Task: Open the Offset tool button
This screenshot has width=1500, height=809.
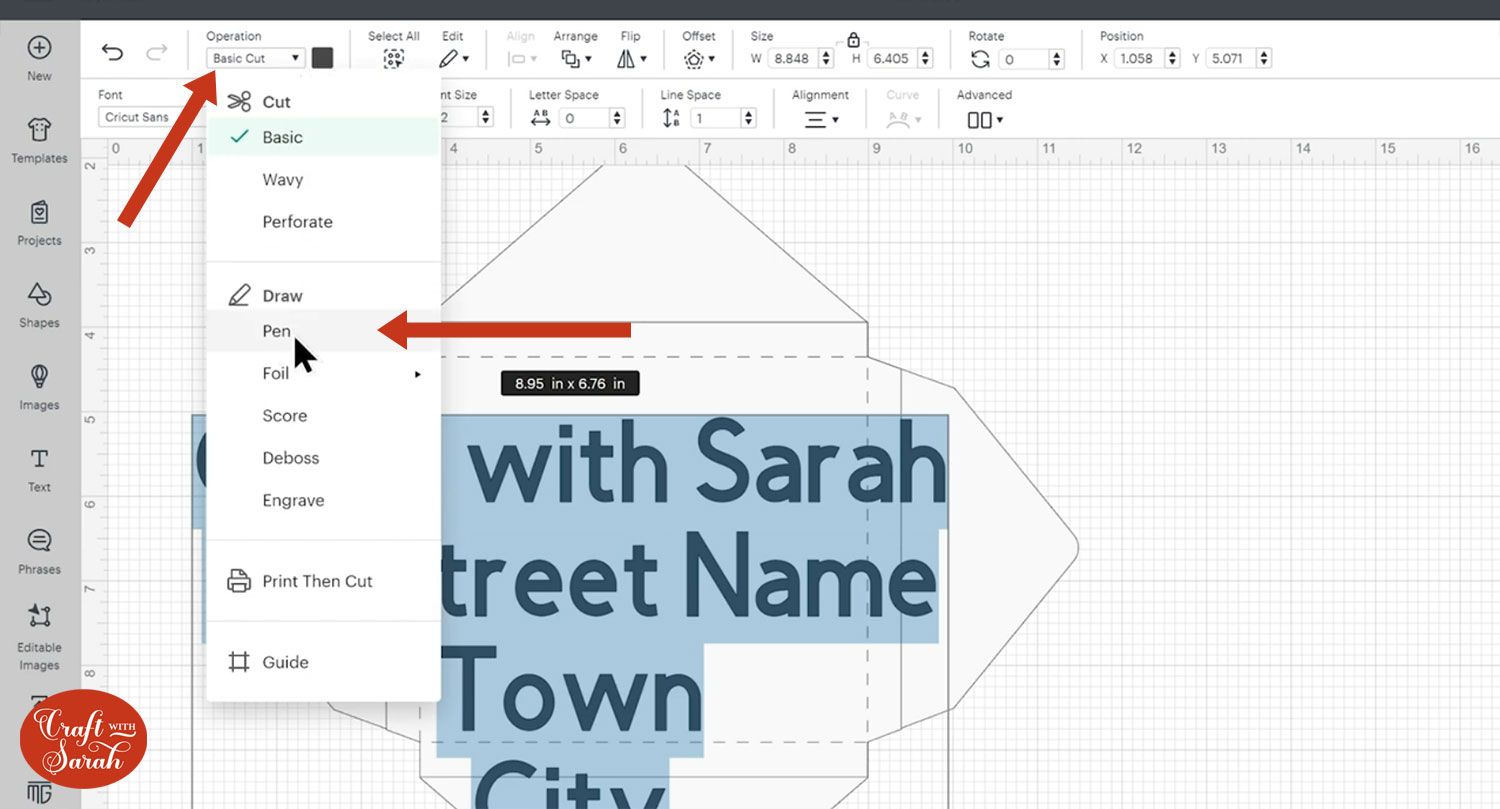Action: point(698,59)
